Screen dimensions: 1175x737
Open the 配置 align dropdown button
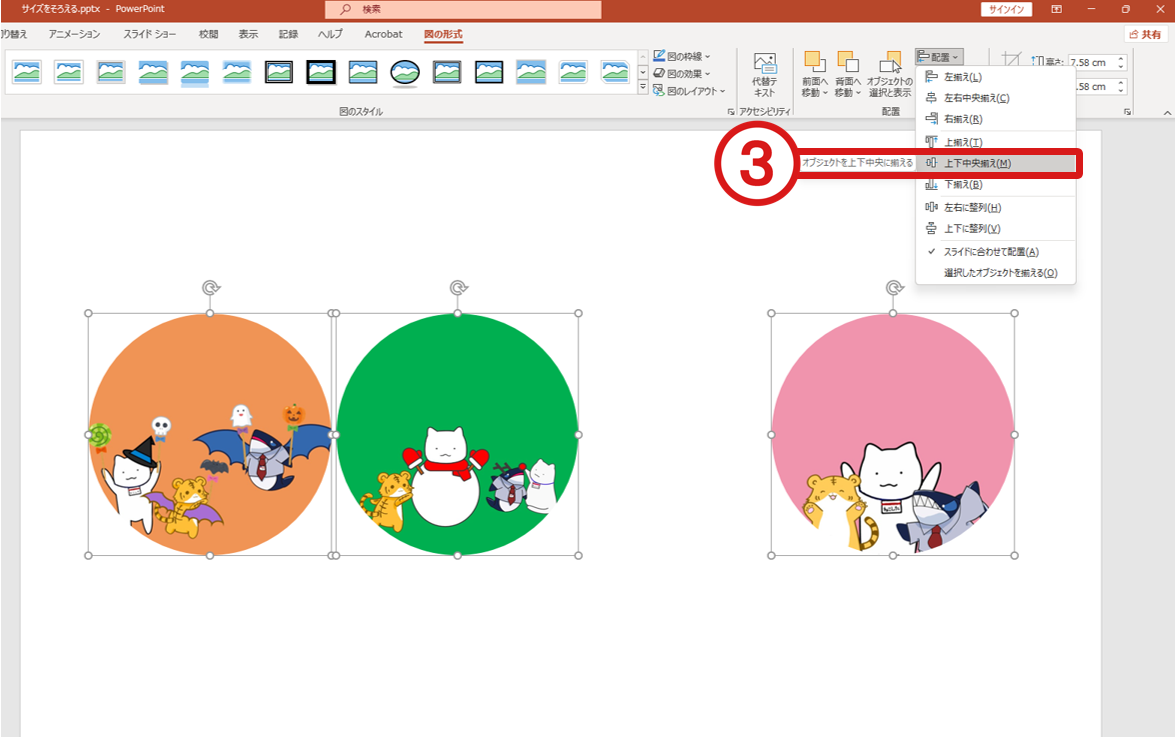point(938,57)
